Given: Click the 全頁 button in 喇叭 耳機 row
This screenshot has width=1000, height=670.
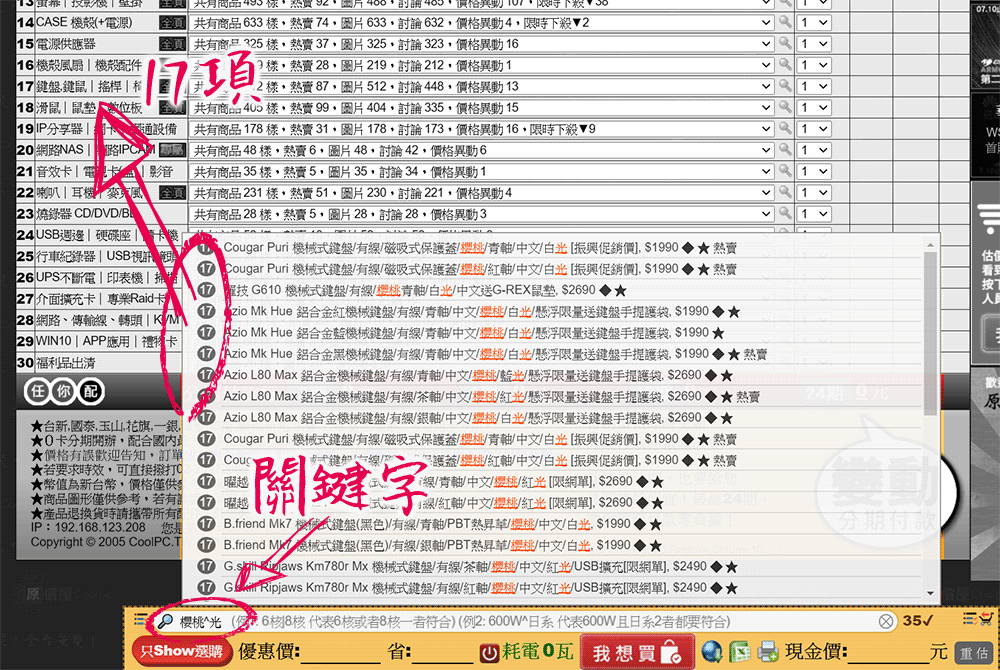Looking at the screenshot, I should coord(172,193).
